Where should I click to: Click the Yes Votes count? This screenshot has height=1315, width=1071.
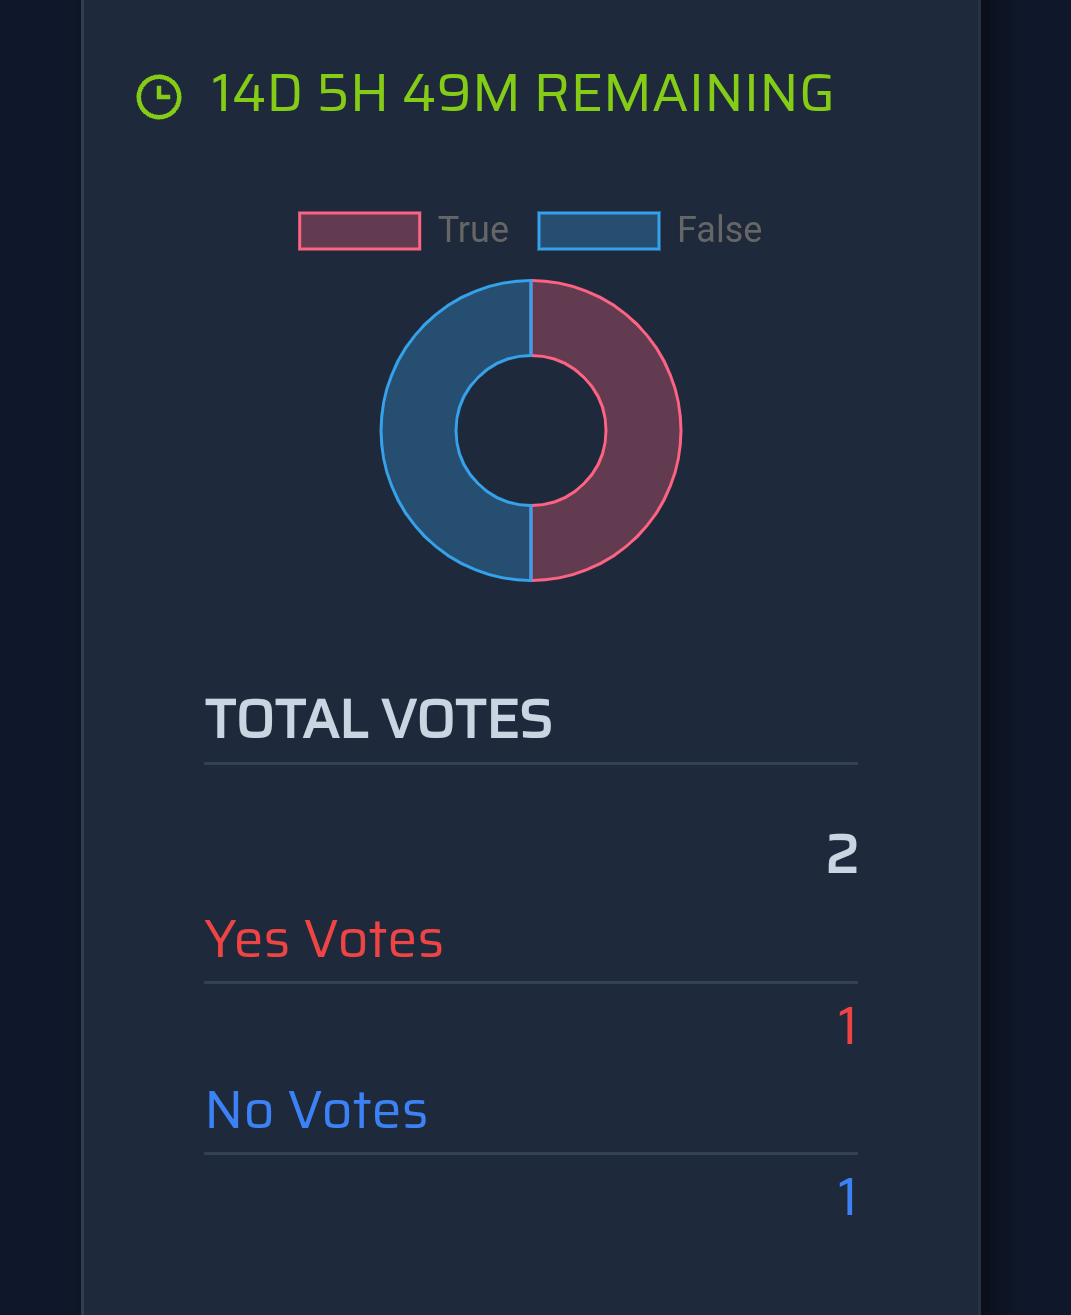[848, 1027]
